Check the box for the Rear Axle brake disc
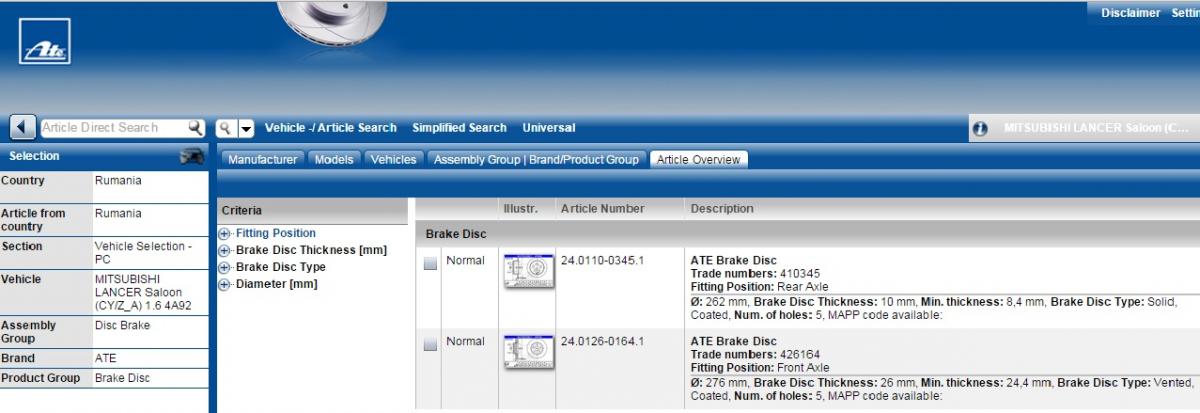This screenshot has width=1200, height=413. coord(430,264)
